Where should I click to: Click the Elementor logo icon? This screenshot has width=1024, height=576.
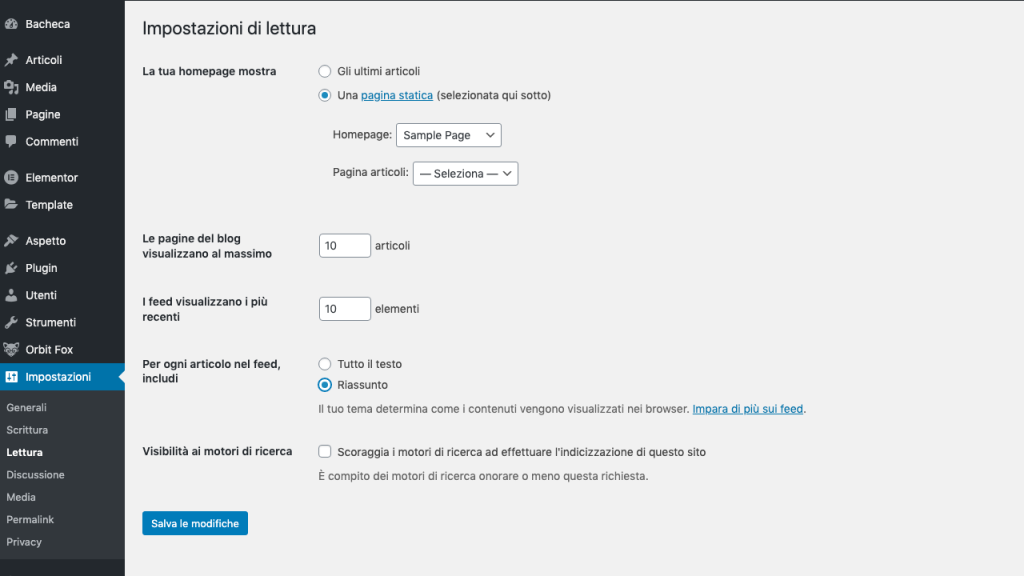pos(11,178)
